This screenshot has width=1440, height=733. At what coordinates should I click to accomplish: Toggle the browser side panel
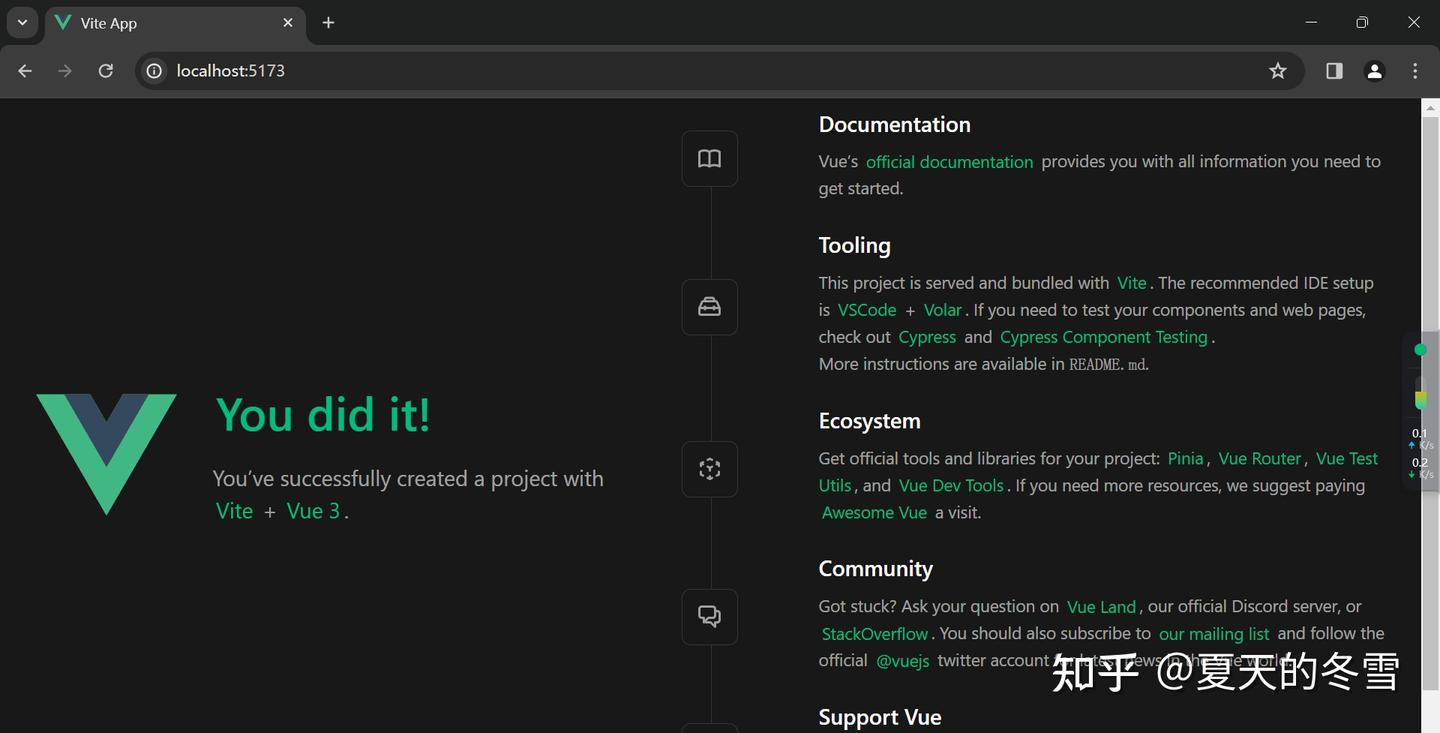1334,71
